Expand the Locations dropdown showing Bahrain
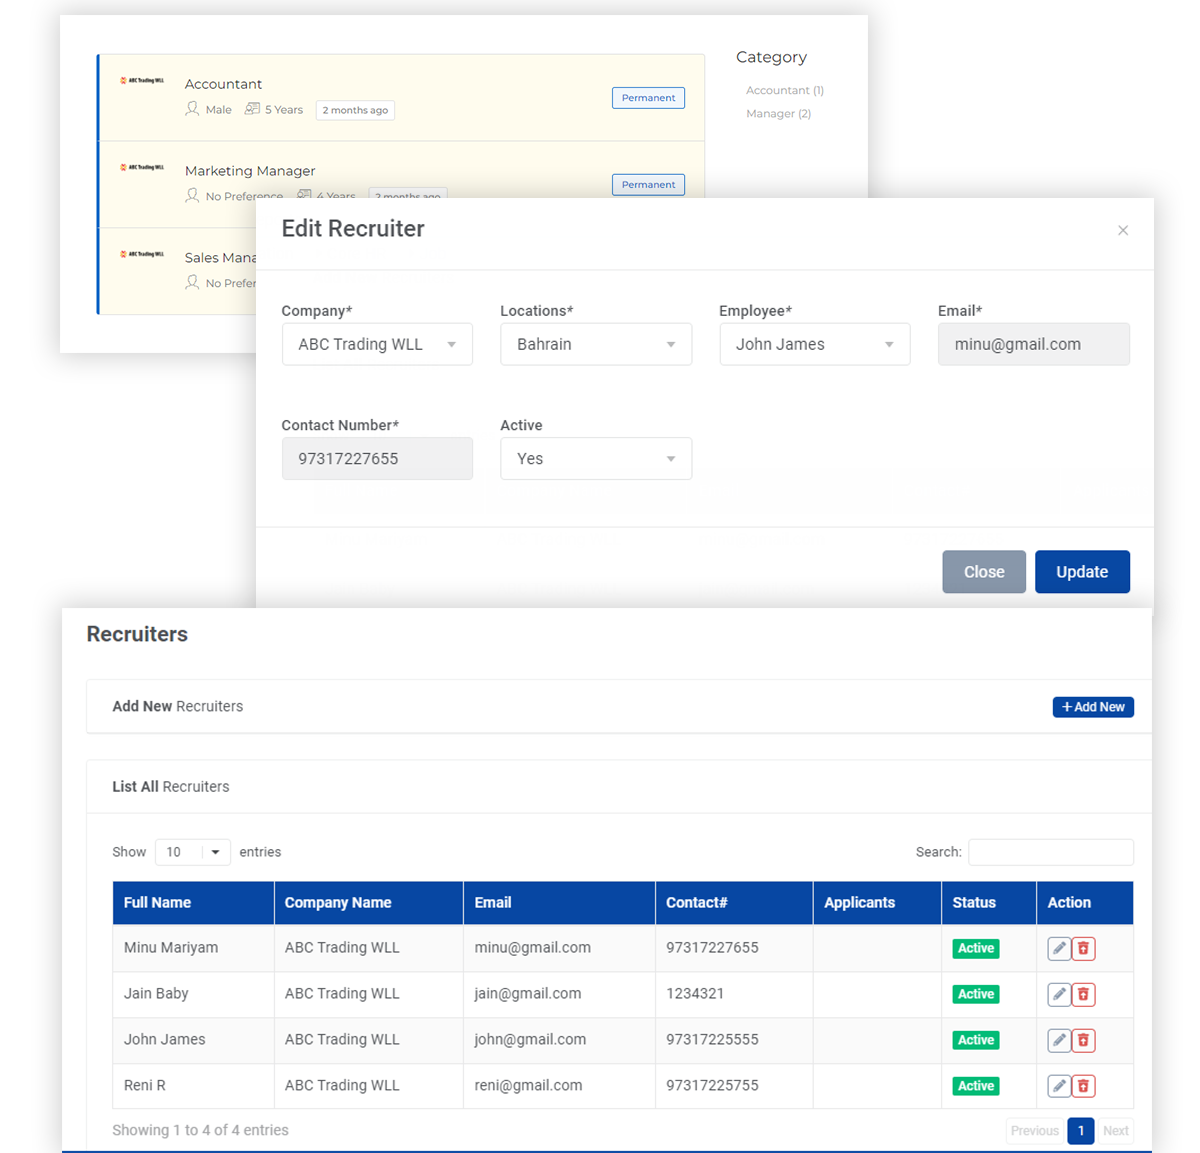Viewport: 1200px width, 1153px height. pyautogui.click(x=596, y=344)
